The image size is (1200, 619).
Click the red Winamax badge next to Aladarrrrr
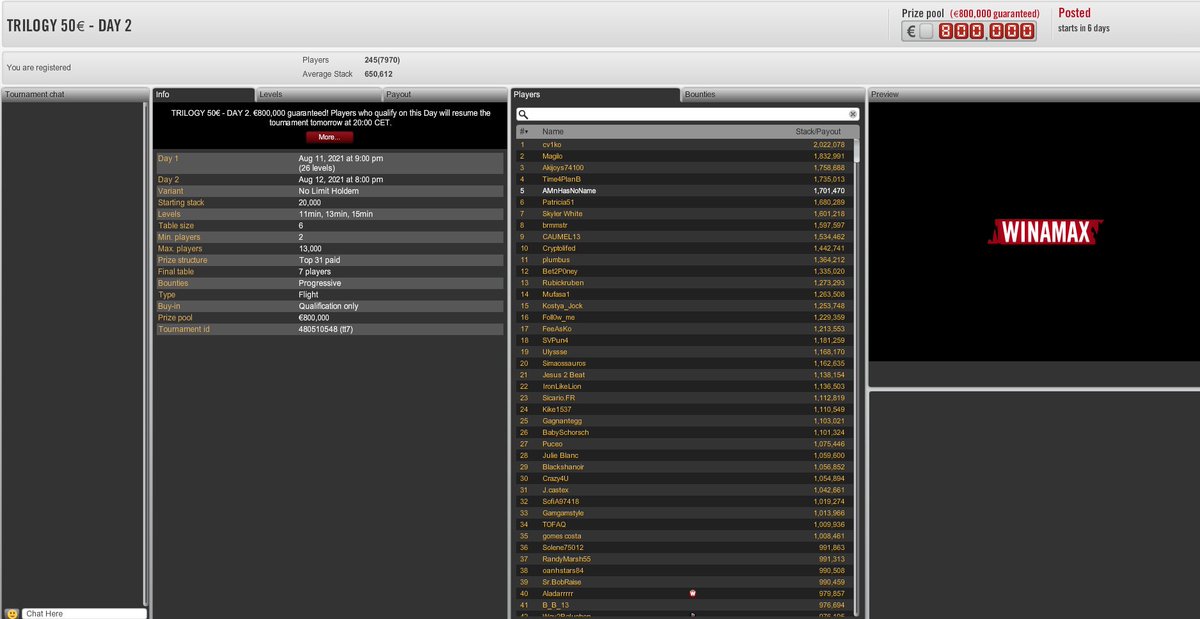(692, 593)
